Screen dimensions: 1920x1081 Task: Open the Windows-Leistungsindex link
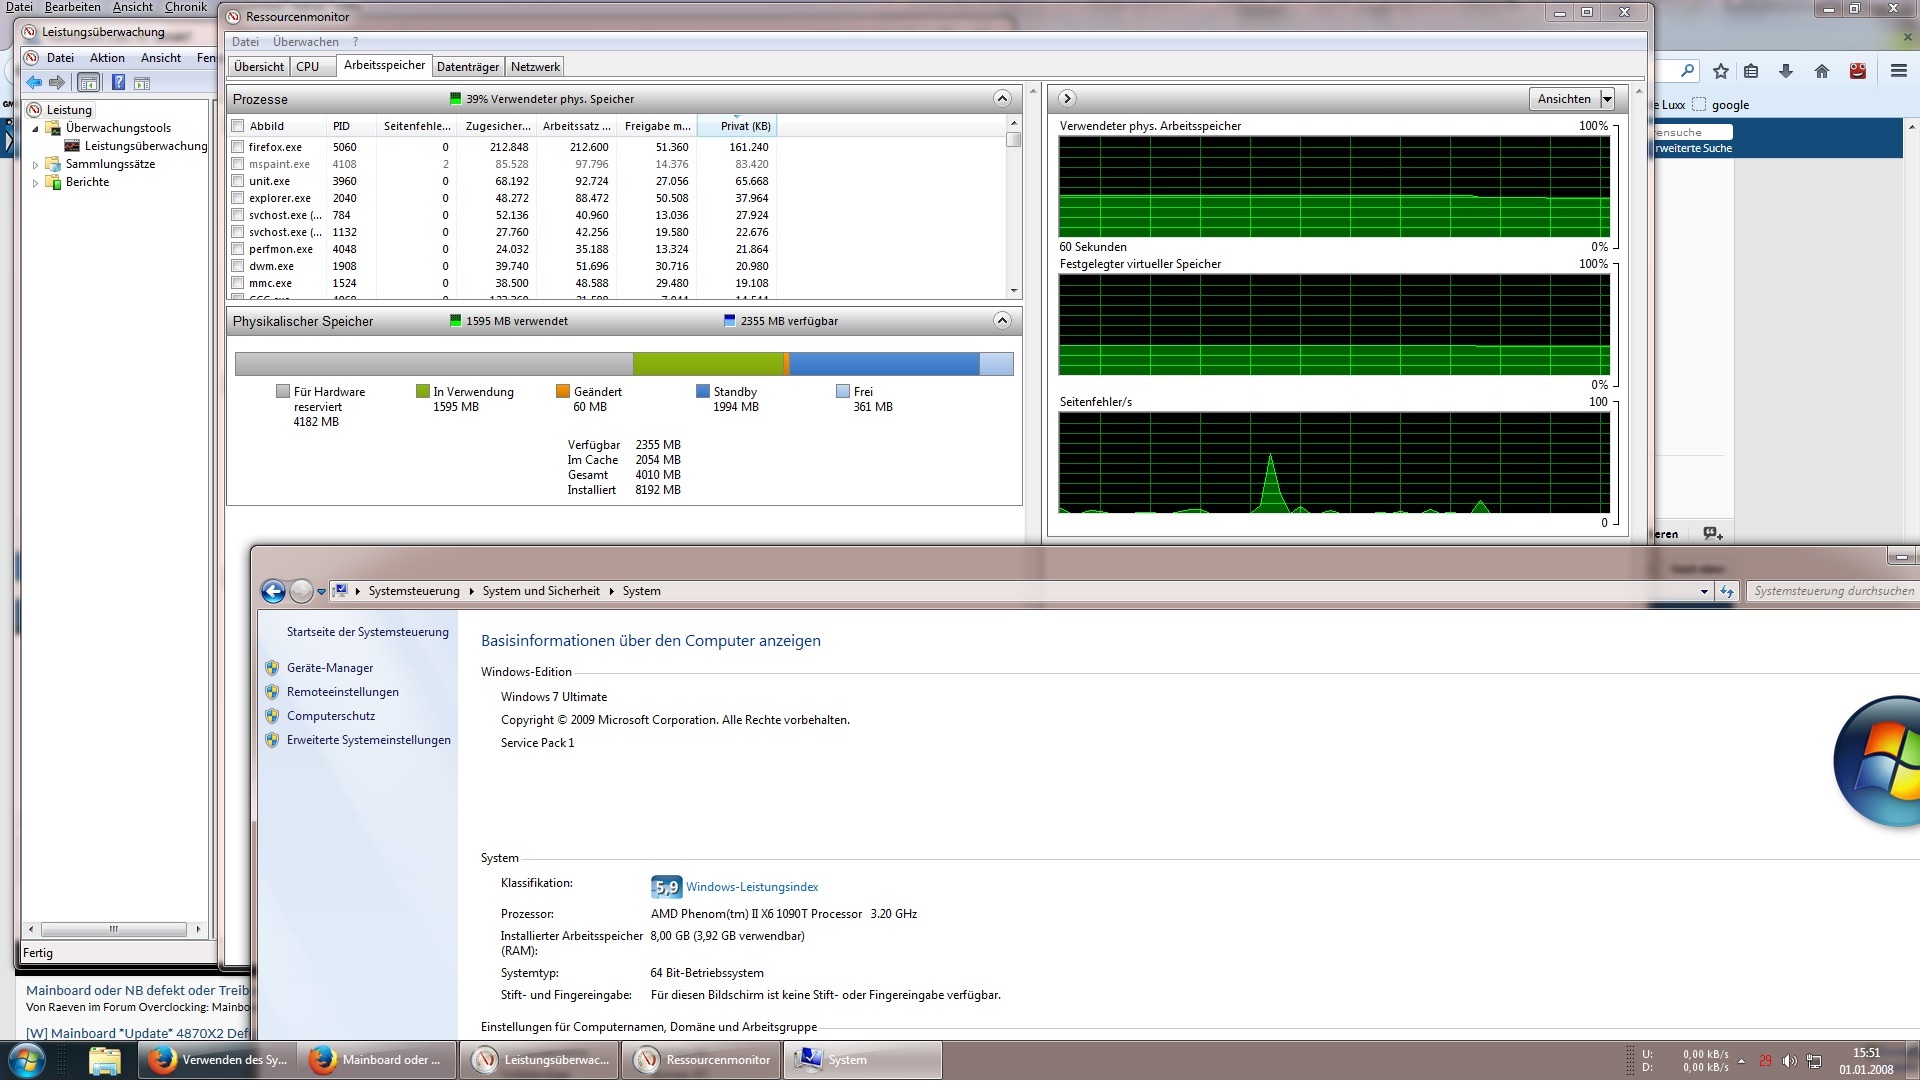(x=752, y=887)
